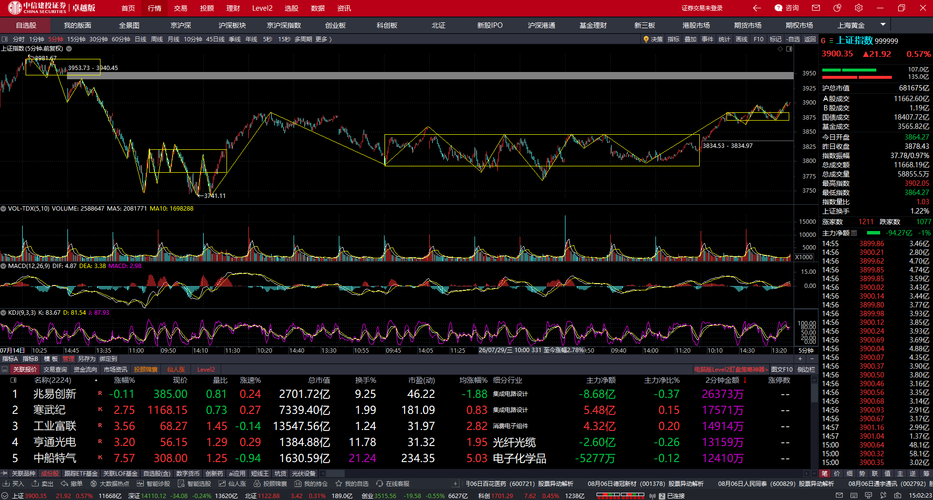Switch chart period to 日线

pos(140,39)
